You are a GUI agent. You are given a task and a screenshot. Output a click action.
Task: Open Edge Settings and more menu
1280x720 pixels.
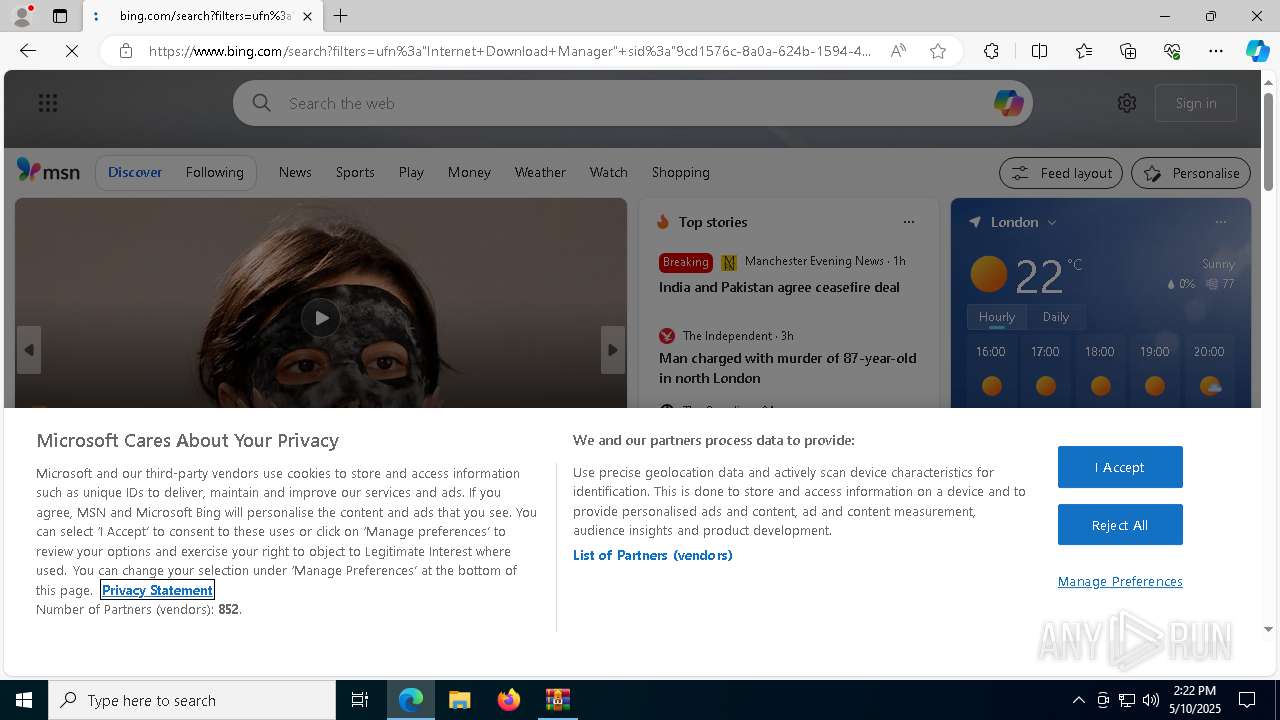1216,51
